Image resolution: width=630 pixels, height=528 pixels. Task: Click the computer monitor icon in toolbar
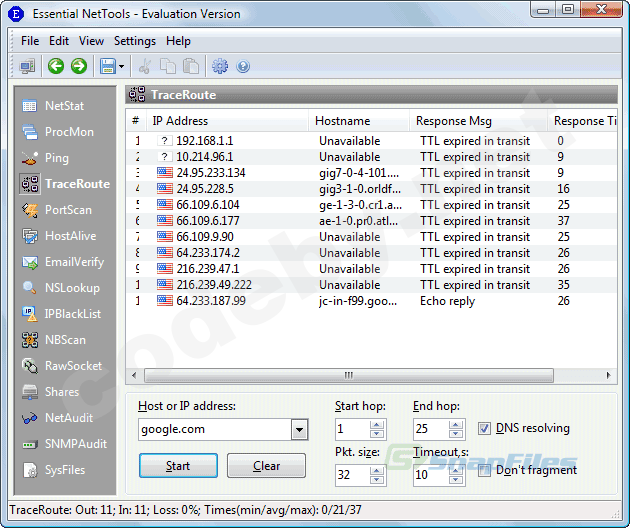pos(27,66)
